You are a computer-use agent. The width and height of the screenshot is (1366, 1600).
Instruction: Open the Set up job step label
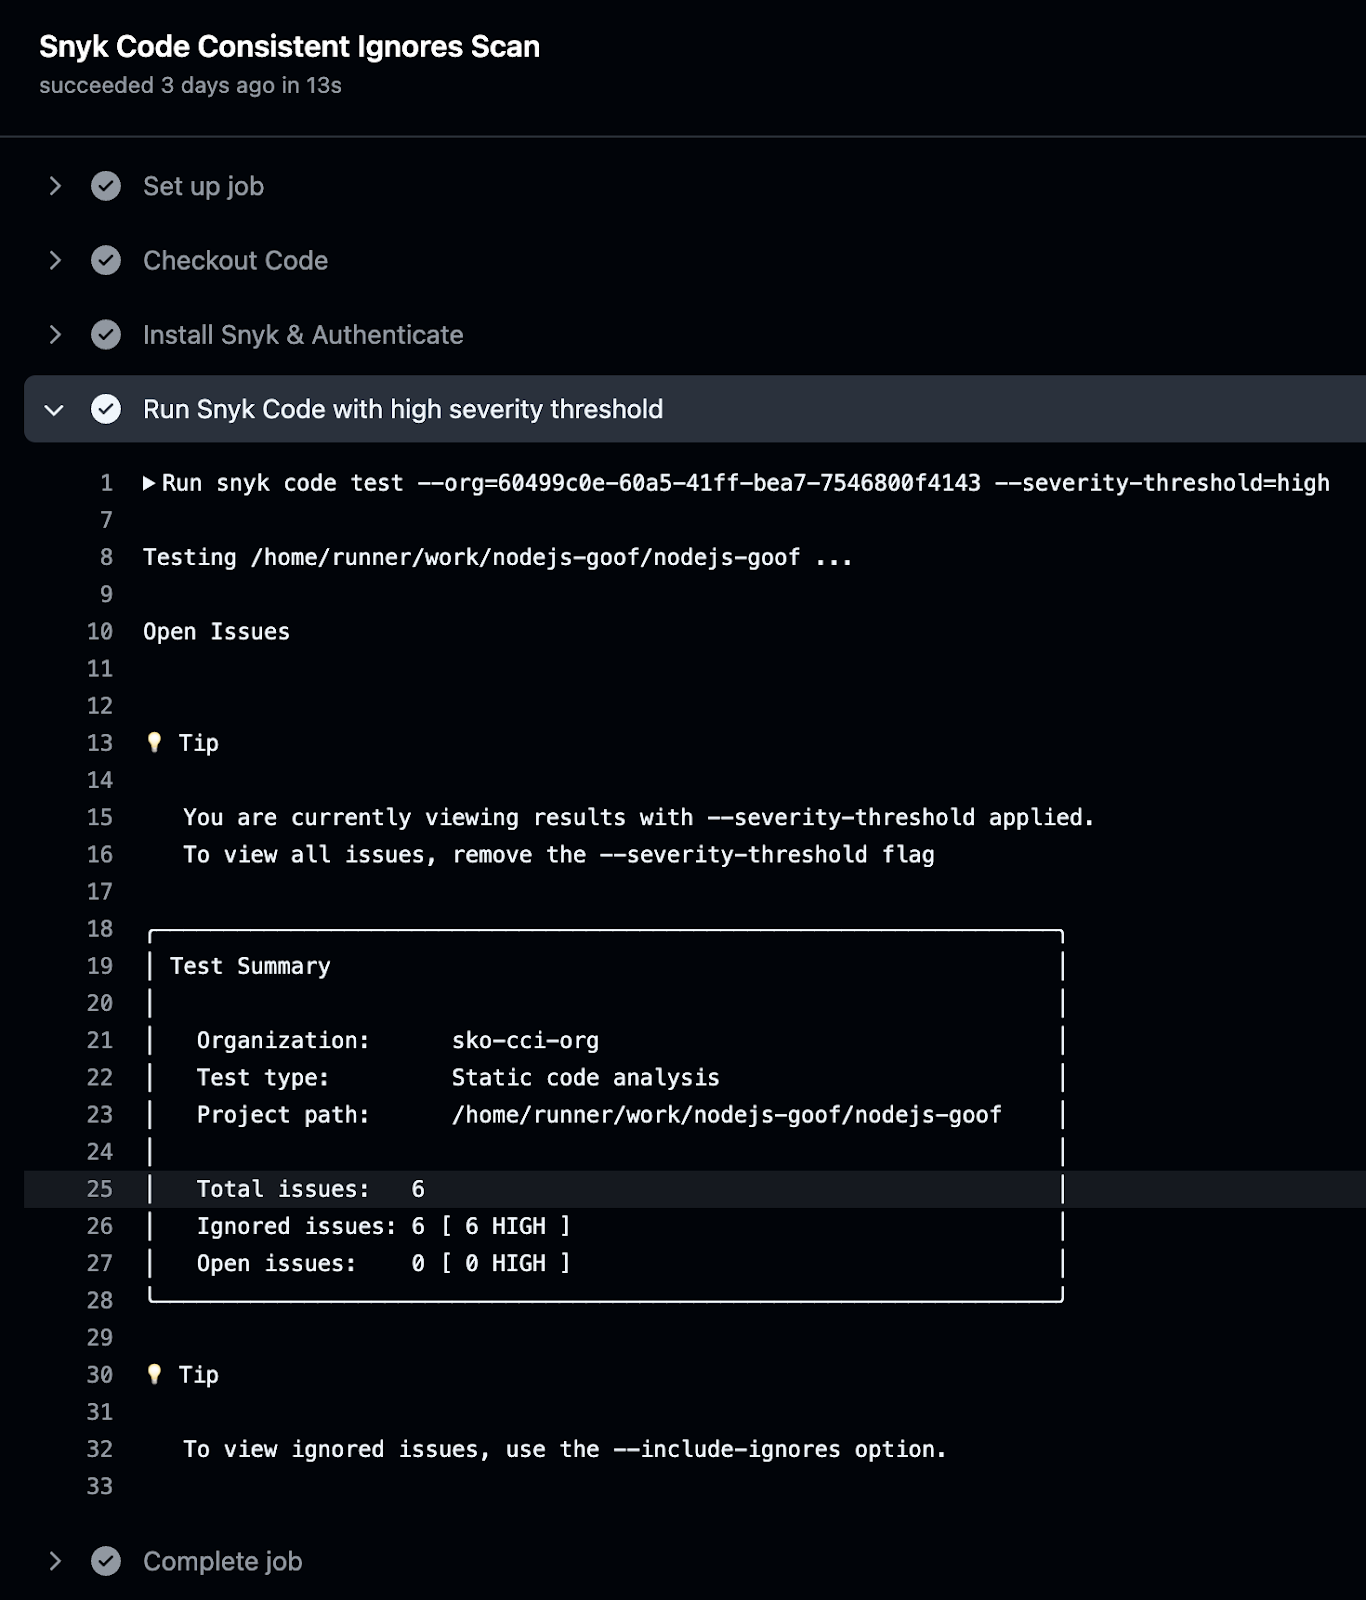coord(203,186)
